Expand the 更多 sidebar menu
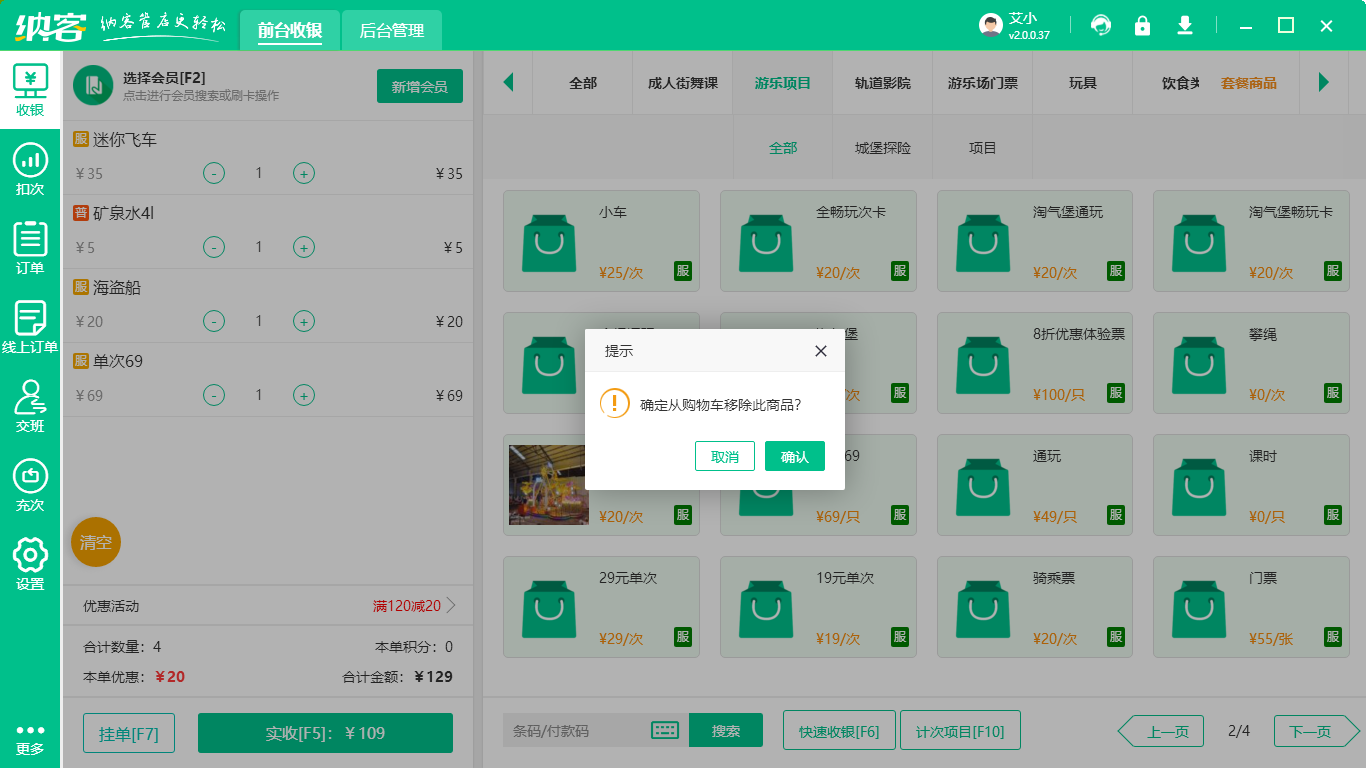 (30, 740)
